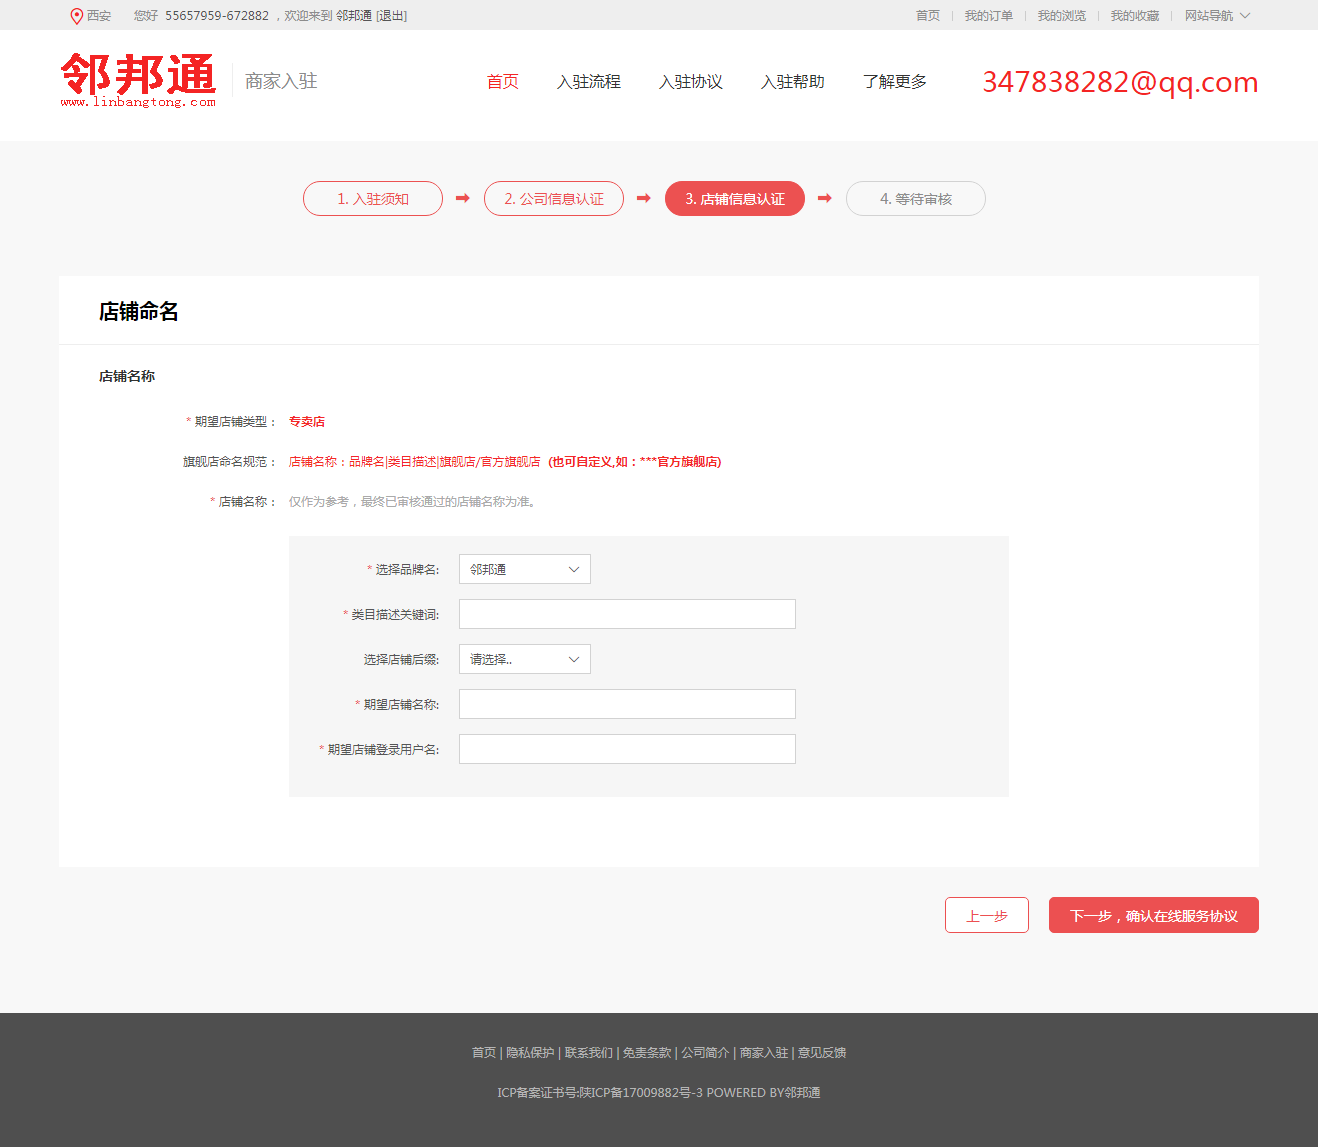Screen dimensions: 1318x1147
Task: Open the 入驻协议 menu item
Action: [x=690, y=82]
